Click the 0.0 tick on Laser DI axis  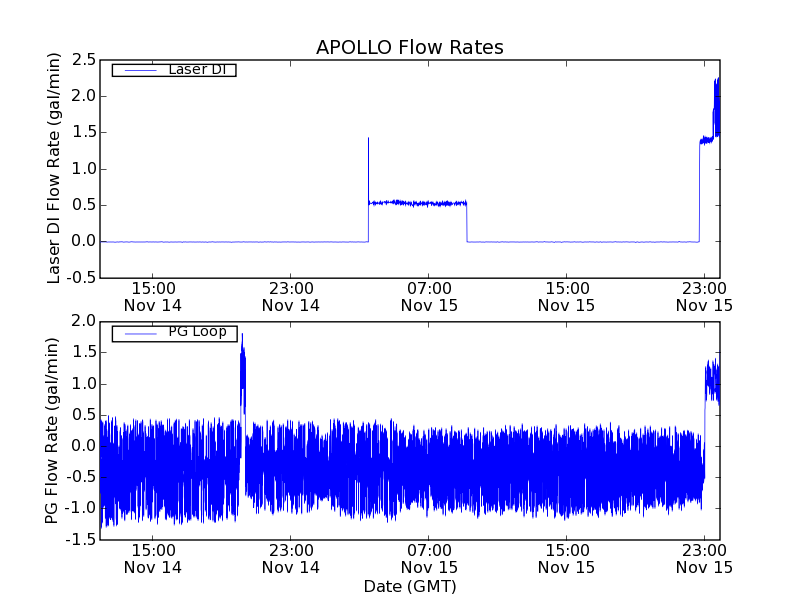coord(84,241)
